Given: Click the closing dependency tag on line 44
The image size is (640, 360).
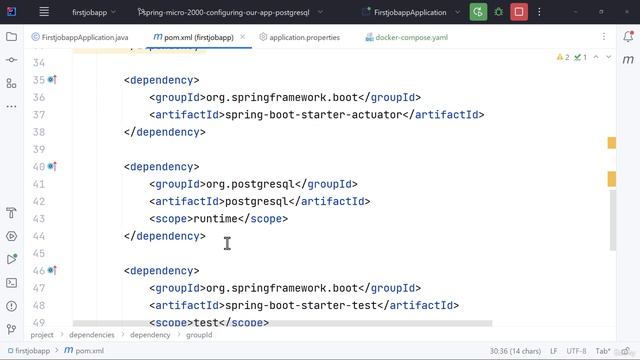Looking at the screenshot, I should [x=165, y=236].
